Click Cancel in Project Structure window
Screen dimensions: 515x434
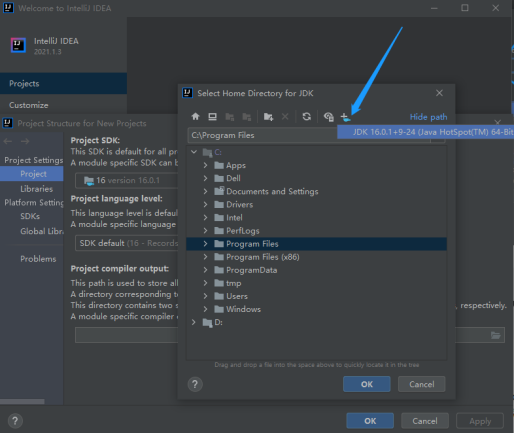point(425,421)
